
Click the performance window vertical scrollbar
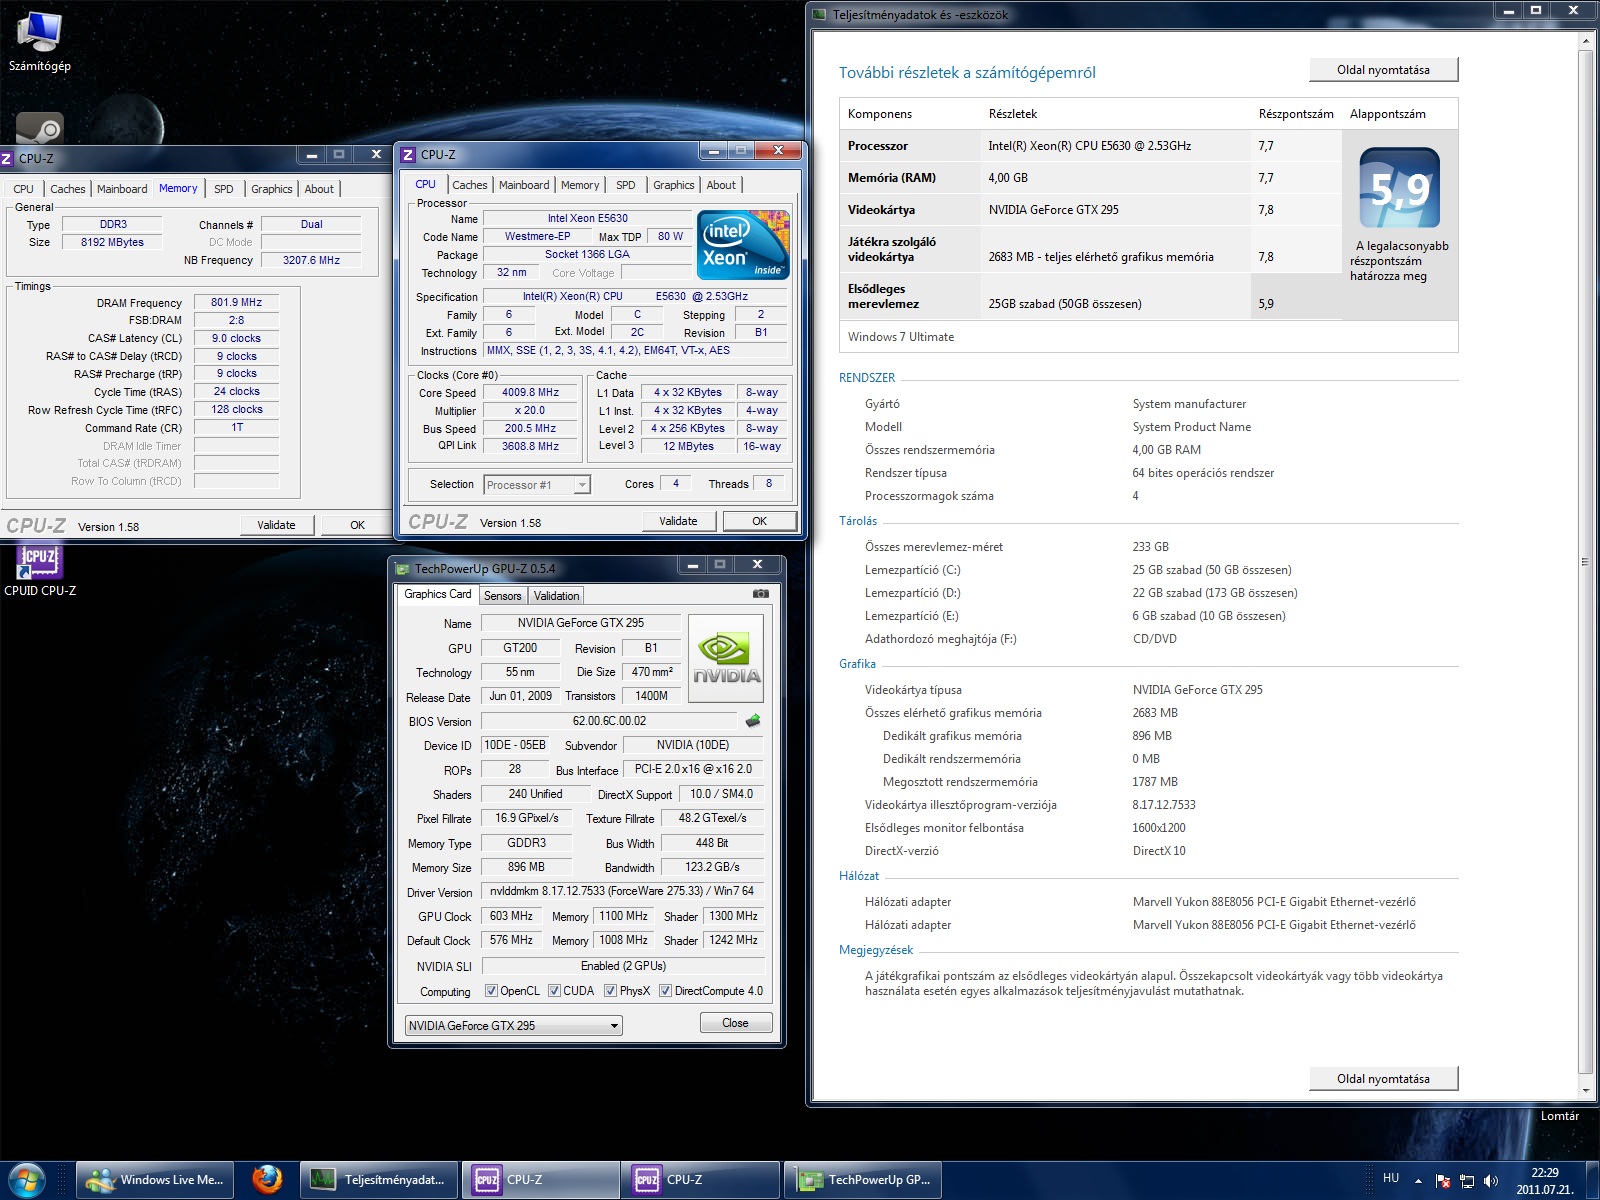tap(1585, 560)
